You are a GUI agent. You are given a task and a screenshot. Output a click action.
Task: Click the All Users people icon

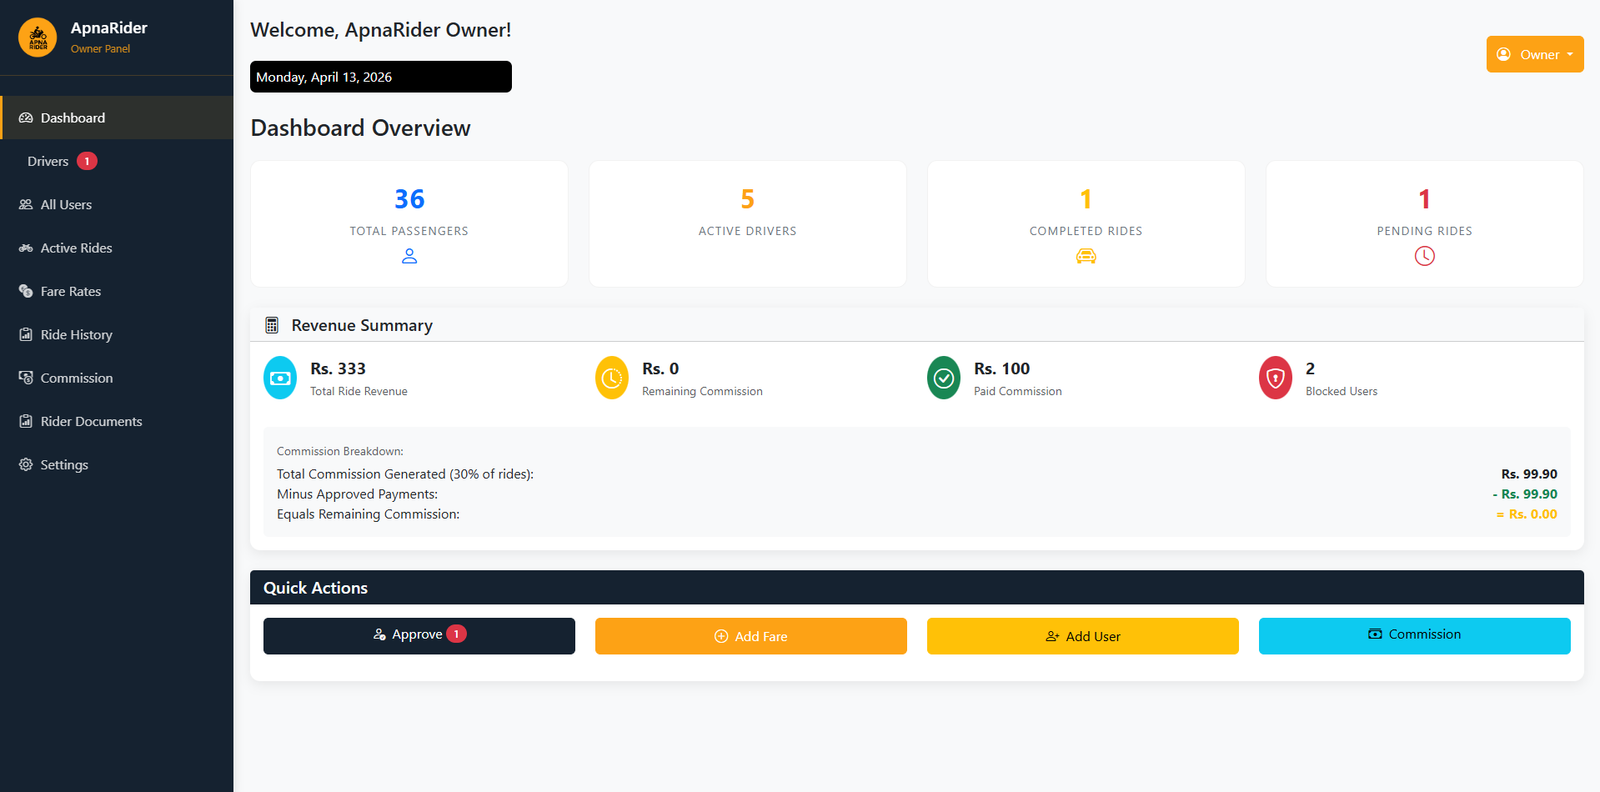26,205
